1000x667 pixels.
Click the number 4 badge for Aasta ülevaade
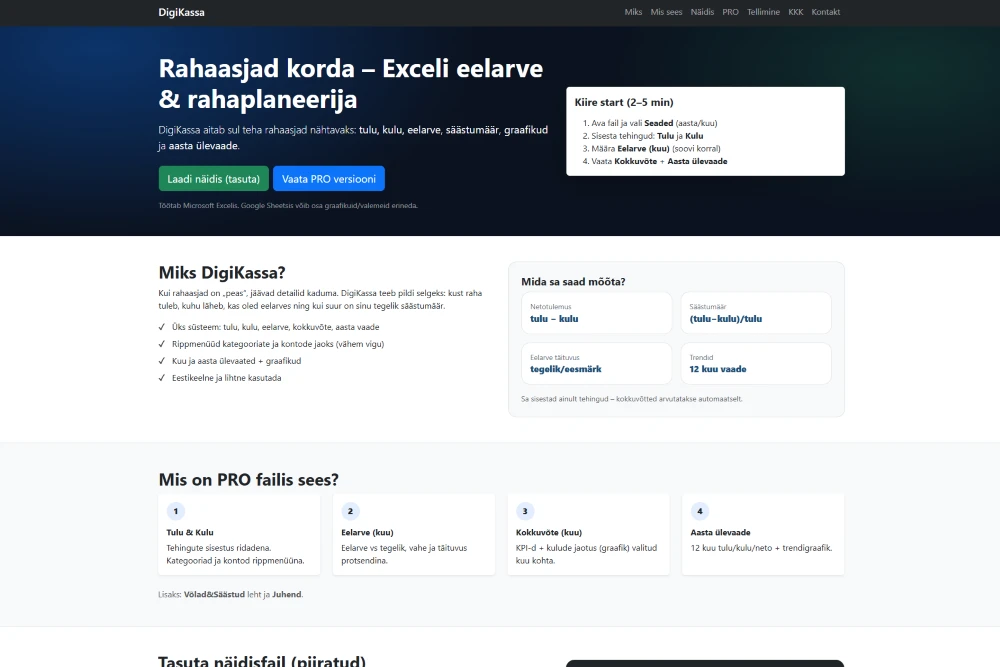[700, 511]
